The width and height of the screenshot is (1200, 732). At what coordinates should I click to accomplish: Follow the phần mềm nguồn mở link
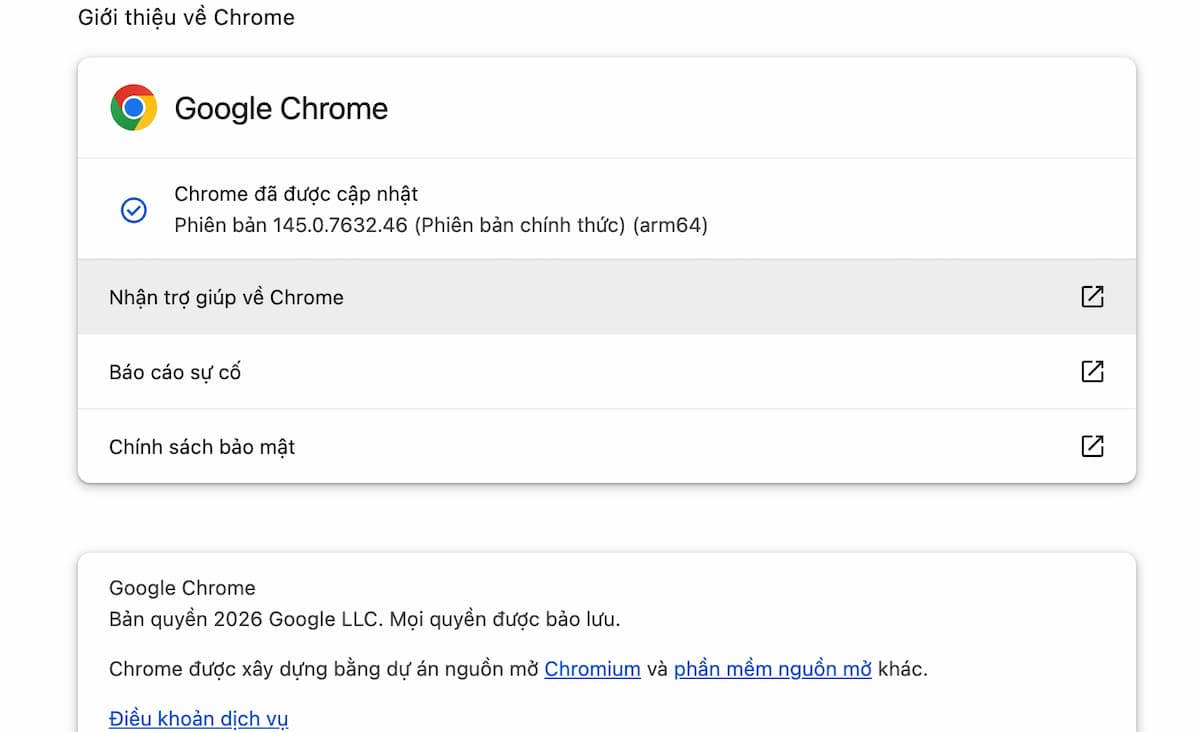tap(773, 669)
